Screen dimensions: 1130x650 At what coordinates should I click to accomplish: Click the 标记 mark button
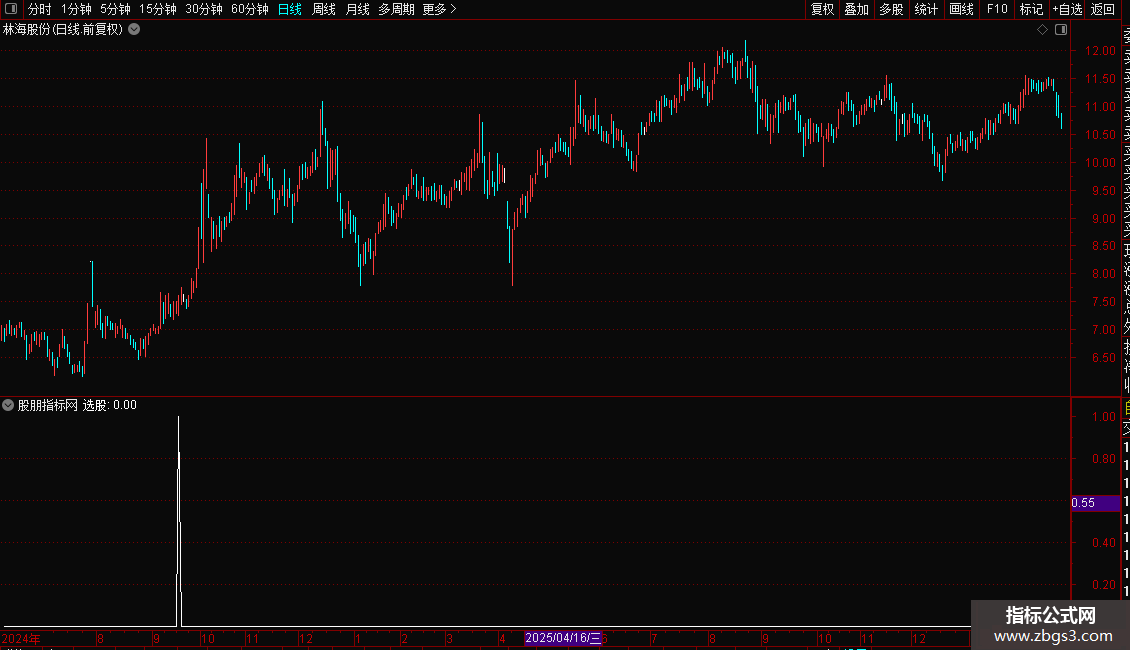coord(1031,9)
